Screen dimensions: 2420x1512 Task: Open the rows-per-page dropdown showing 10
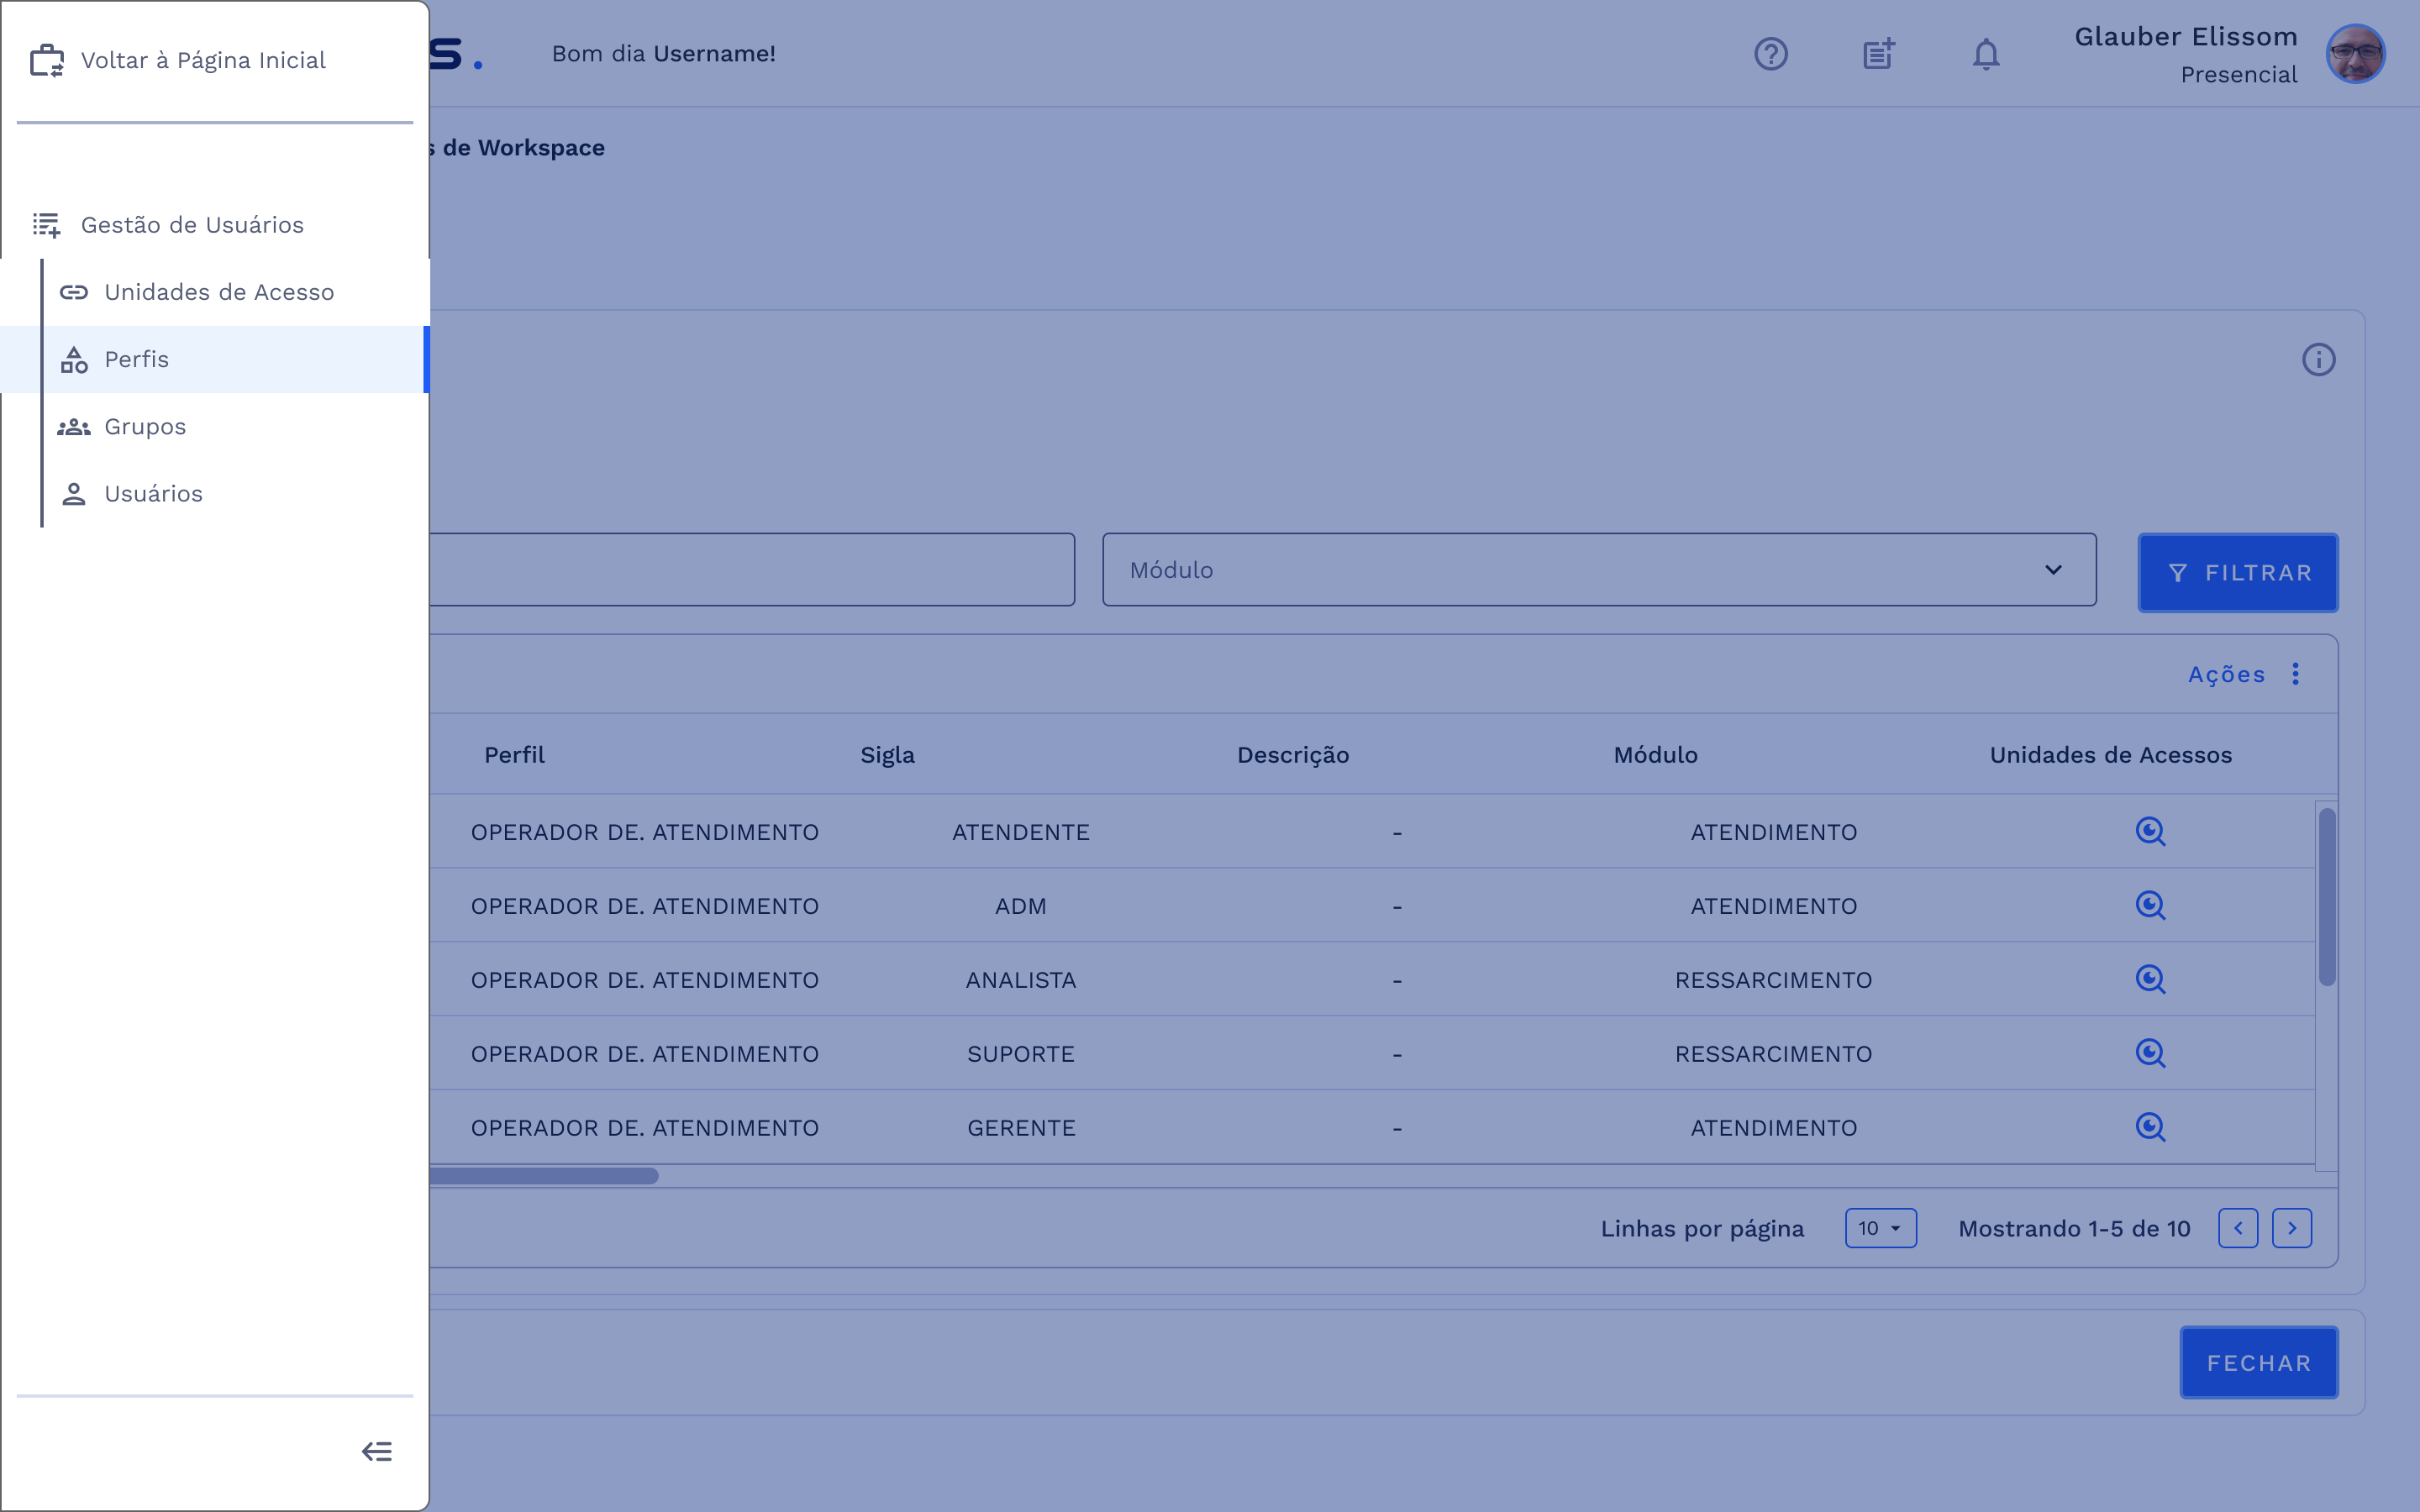(x=1880, y=1228)
